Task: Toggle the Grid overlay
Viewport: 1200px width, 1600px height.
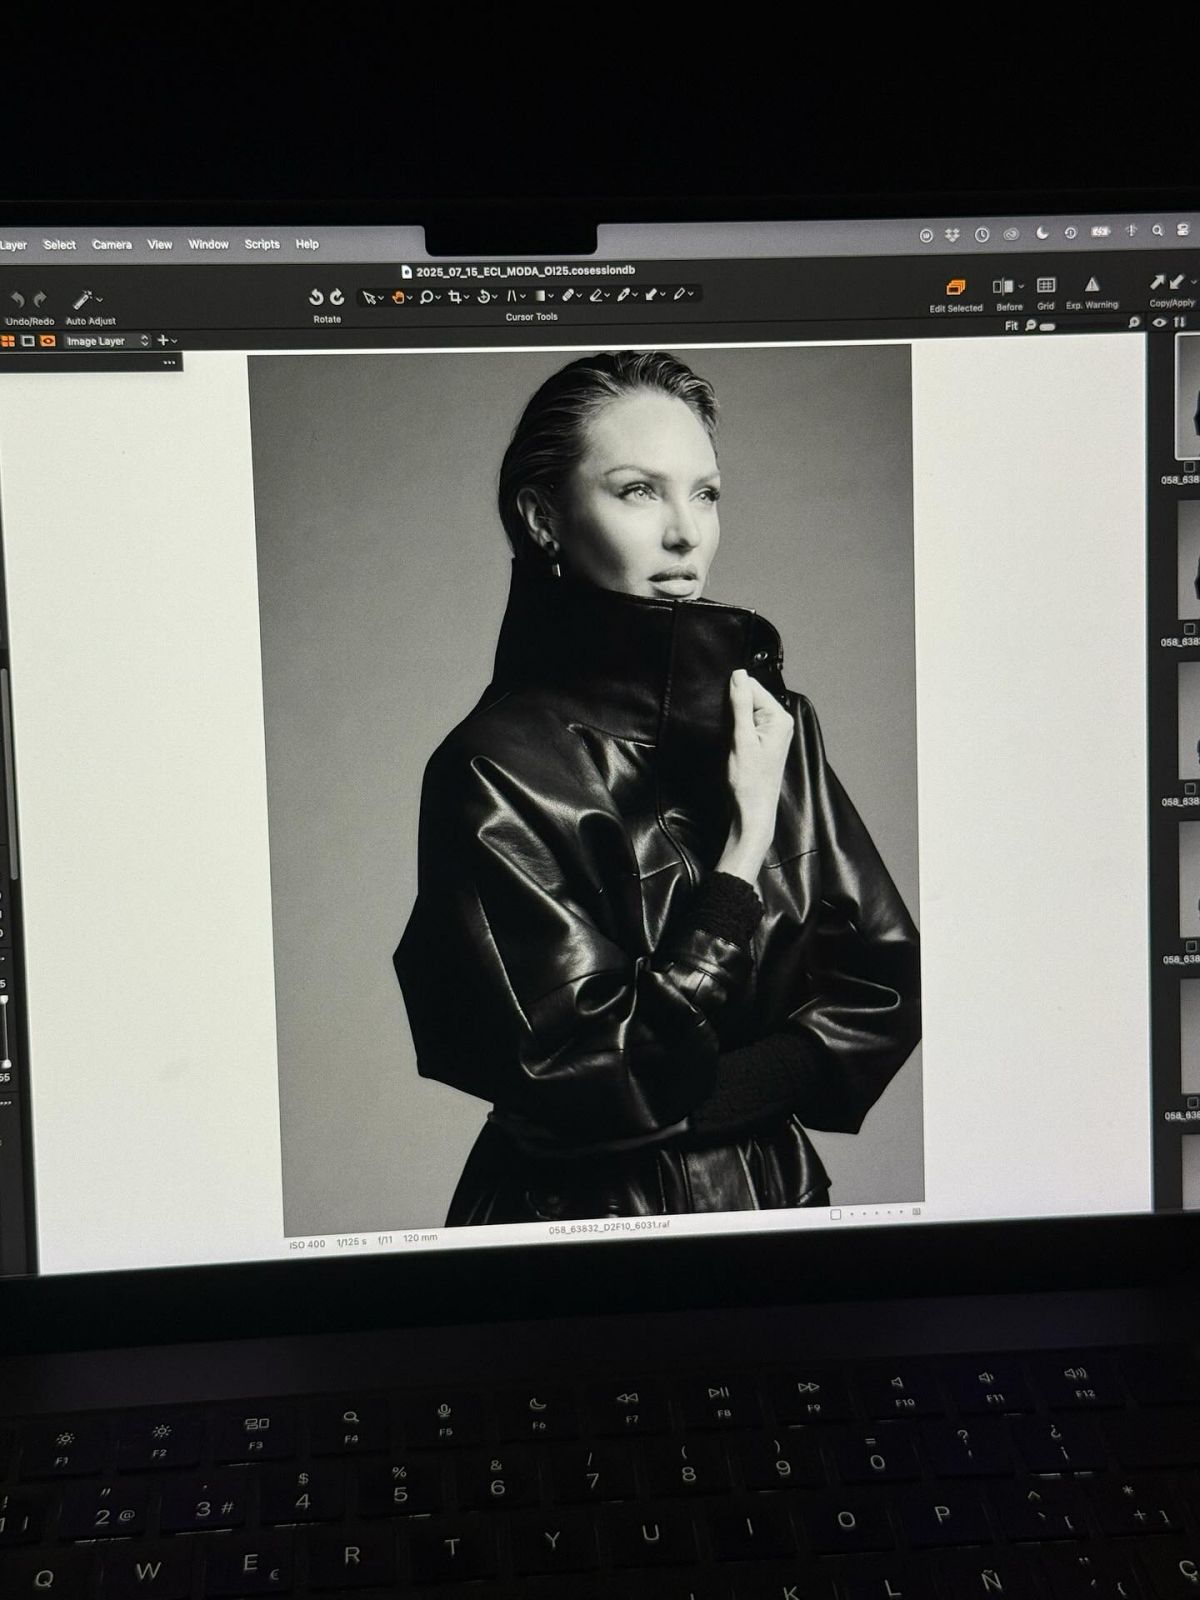Action: pyautogui.click(x=1046, y=286)
